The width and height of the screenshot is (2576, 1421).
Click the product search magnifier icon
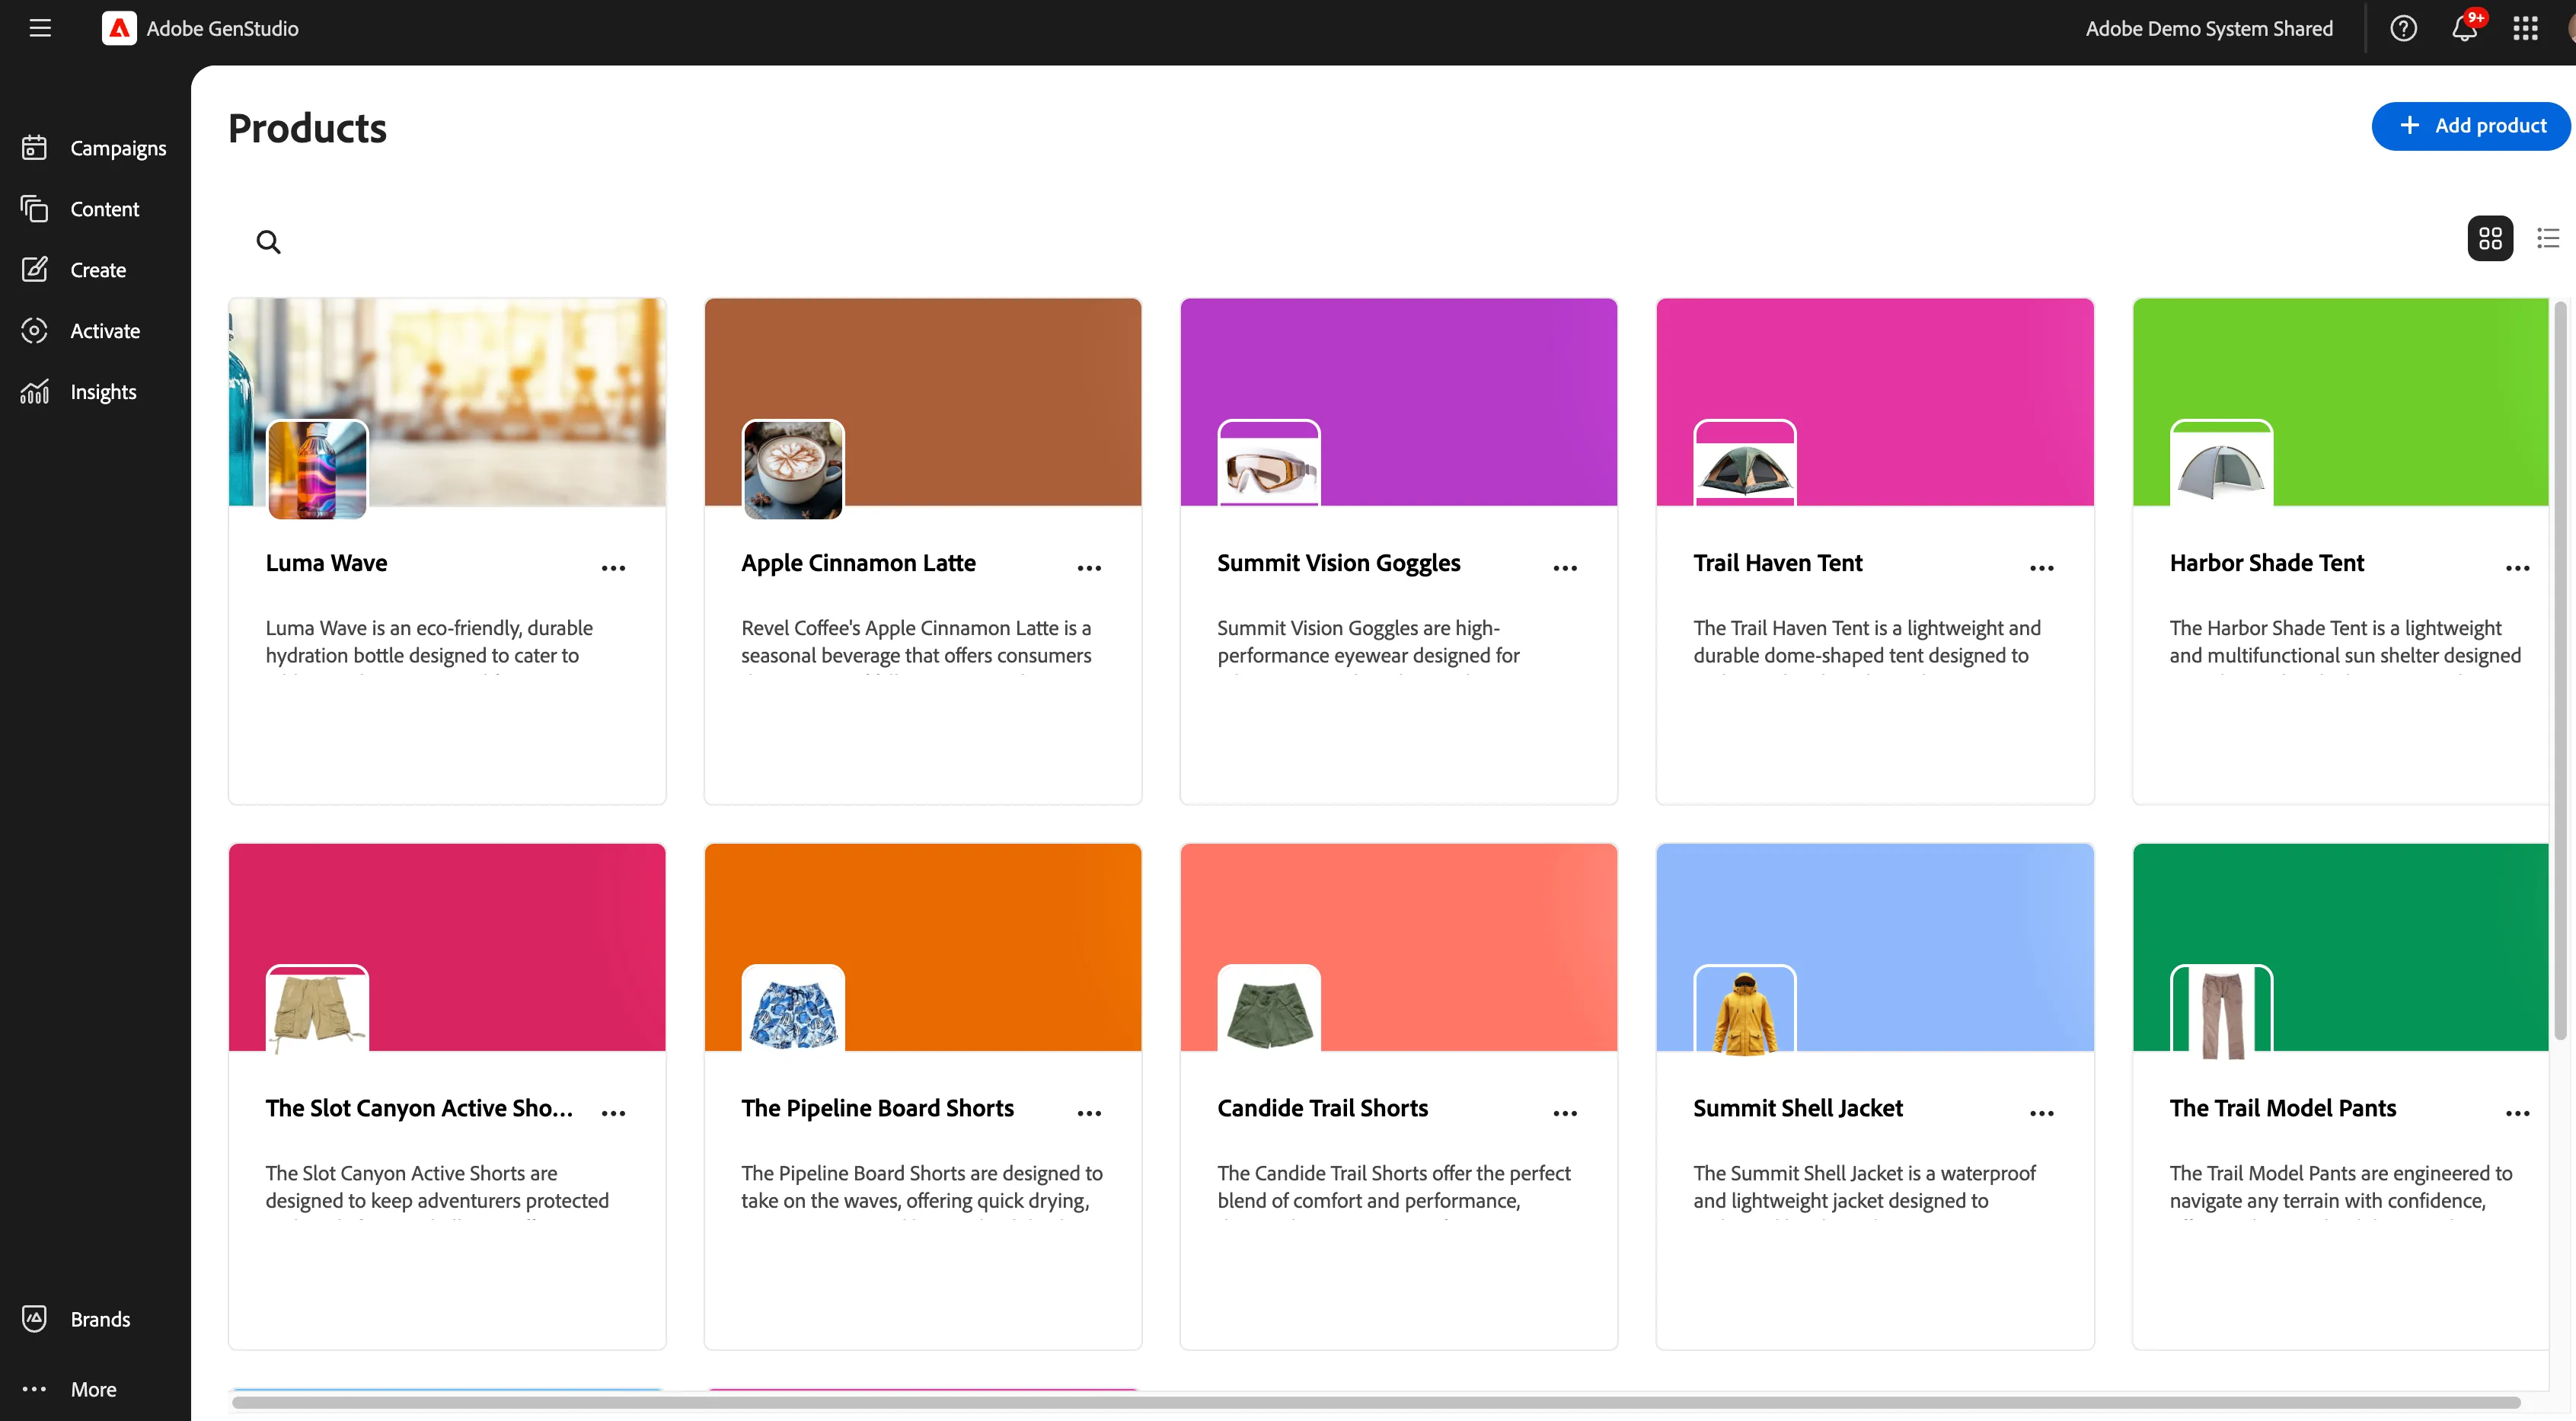268,241
